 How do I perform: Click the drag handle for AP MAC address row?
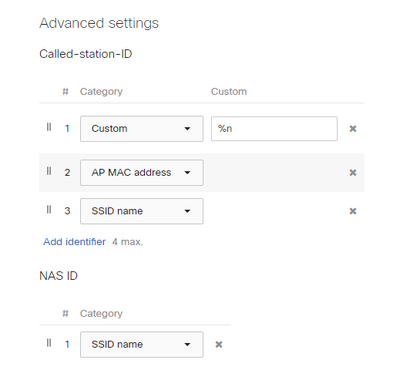49,171
